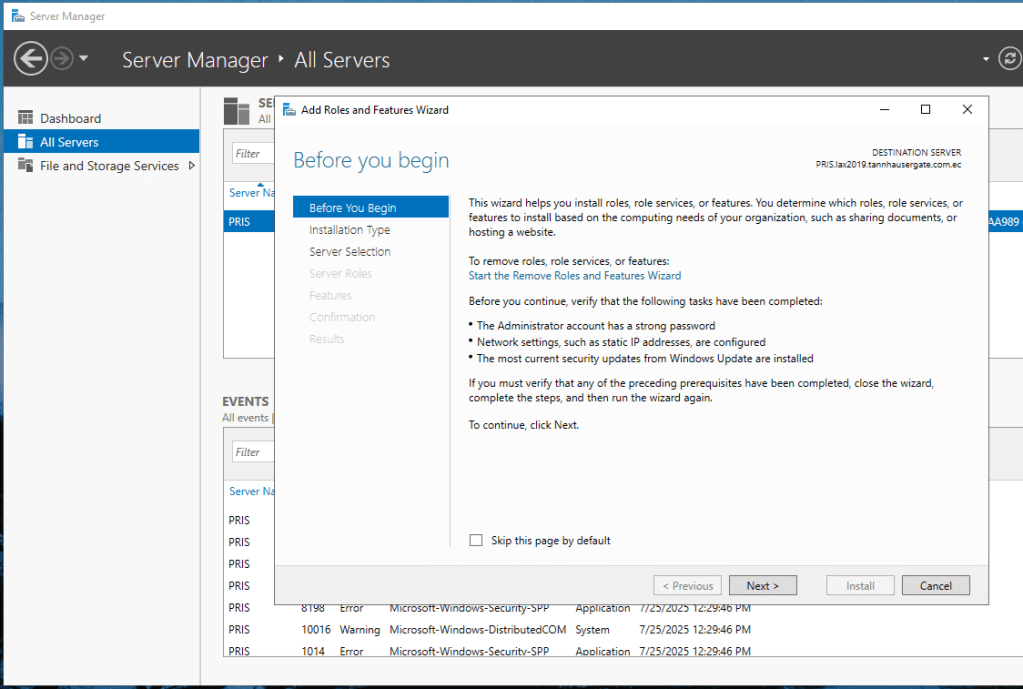Open the dropdown arrow beside refresh icon
The height and width of the screenshot is (689, 1023).
click(x=986, y=59)
